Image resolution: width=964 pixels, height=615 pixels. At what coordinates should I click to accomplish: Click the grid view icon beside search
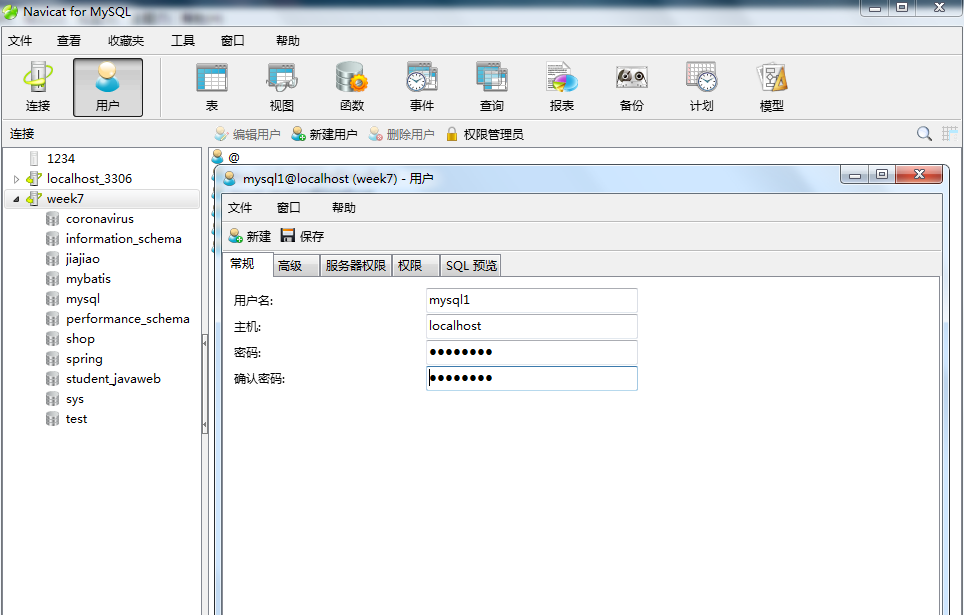tap(949, 133)
